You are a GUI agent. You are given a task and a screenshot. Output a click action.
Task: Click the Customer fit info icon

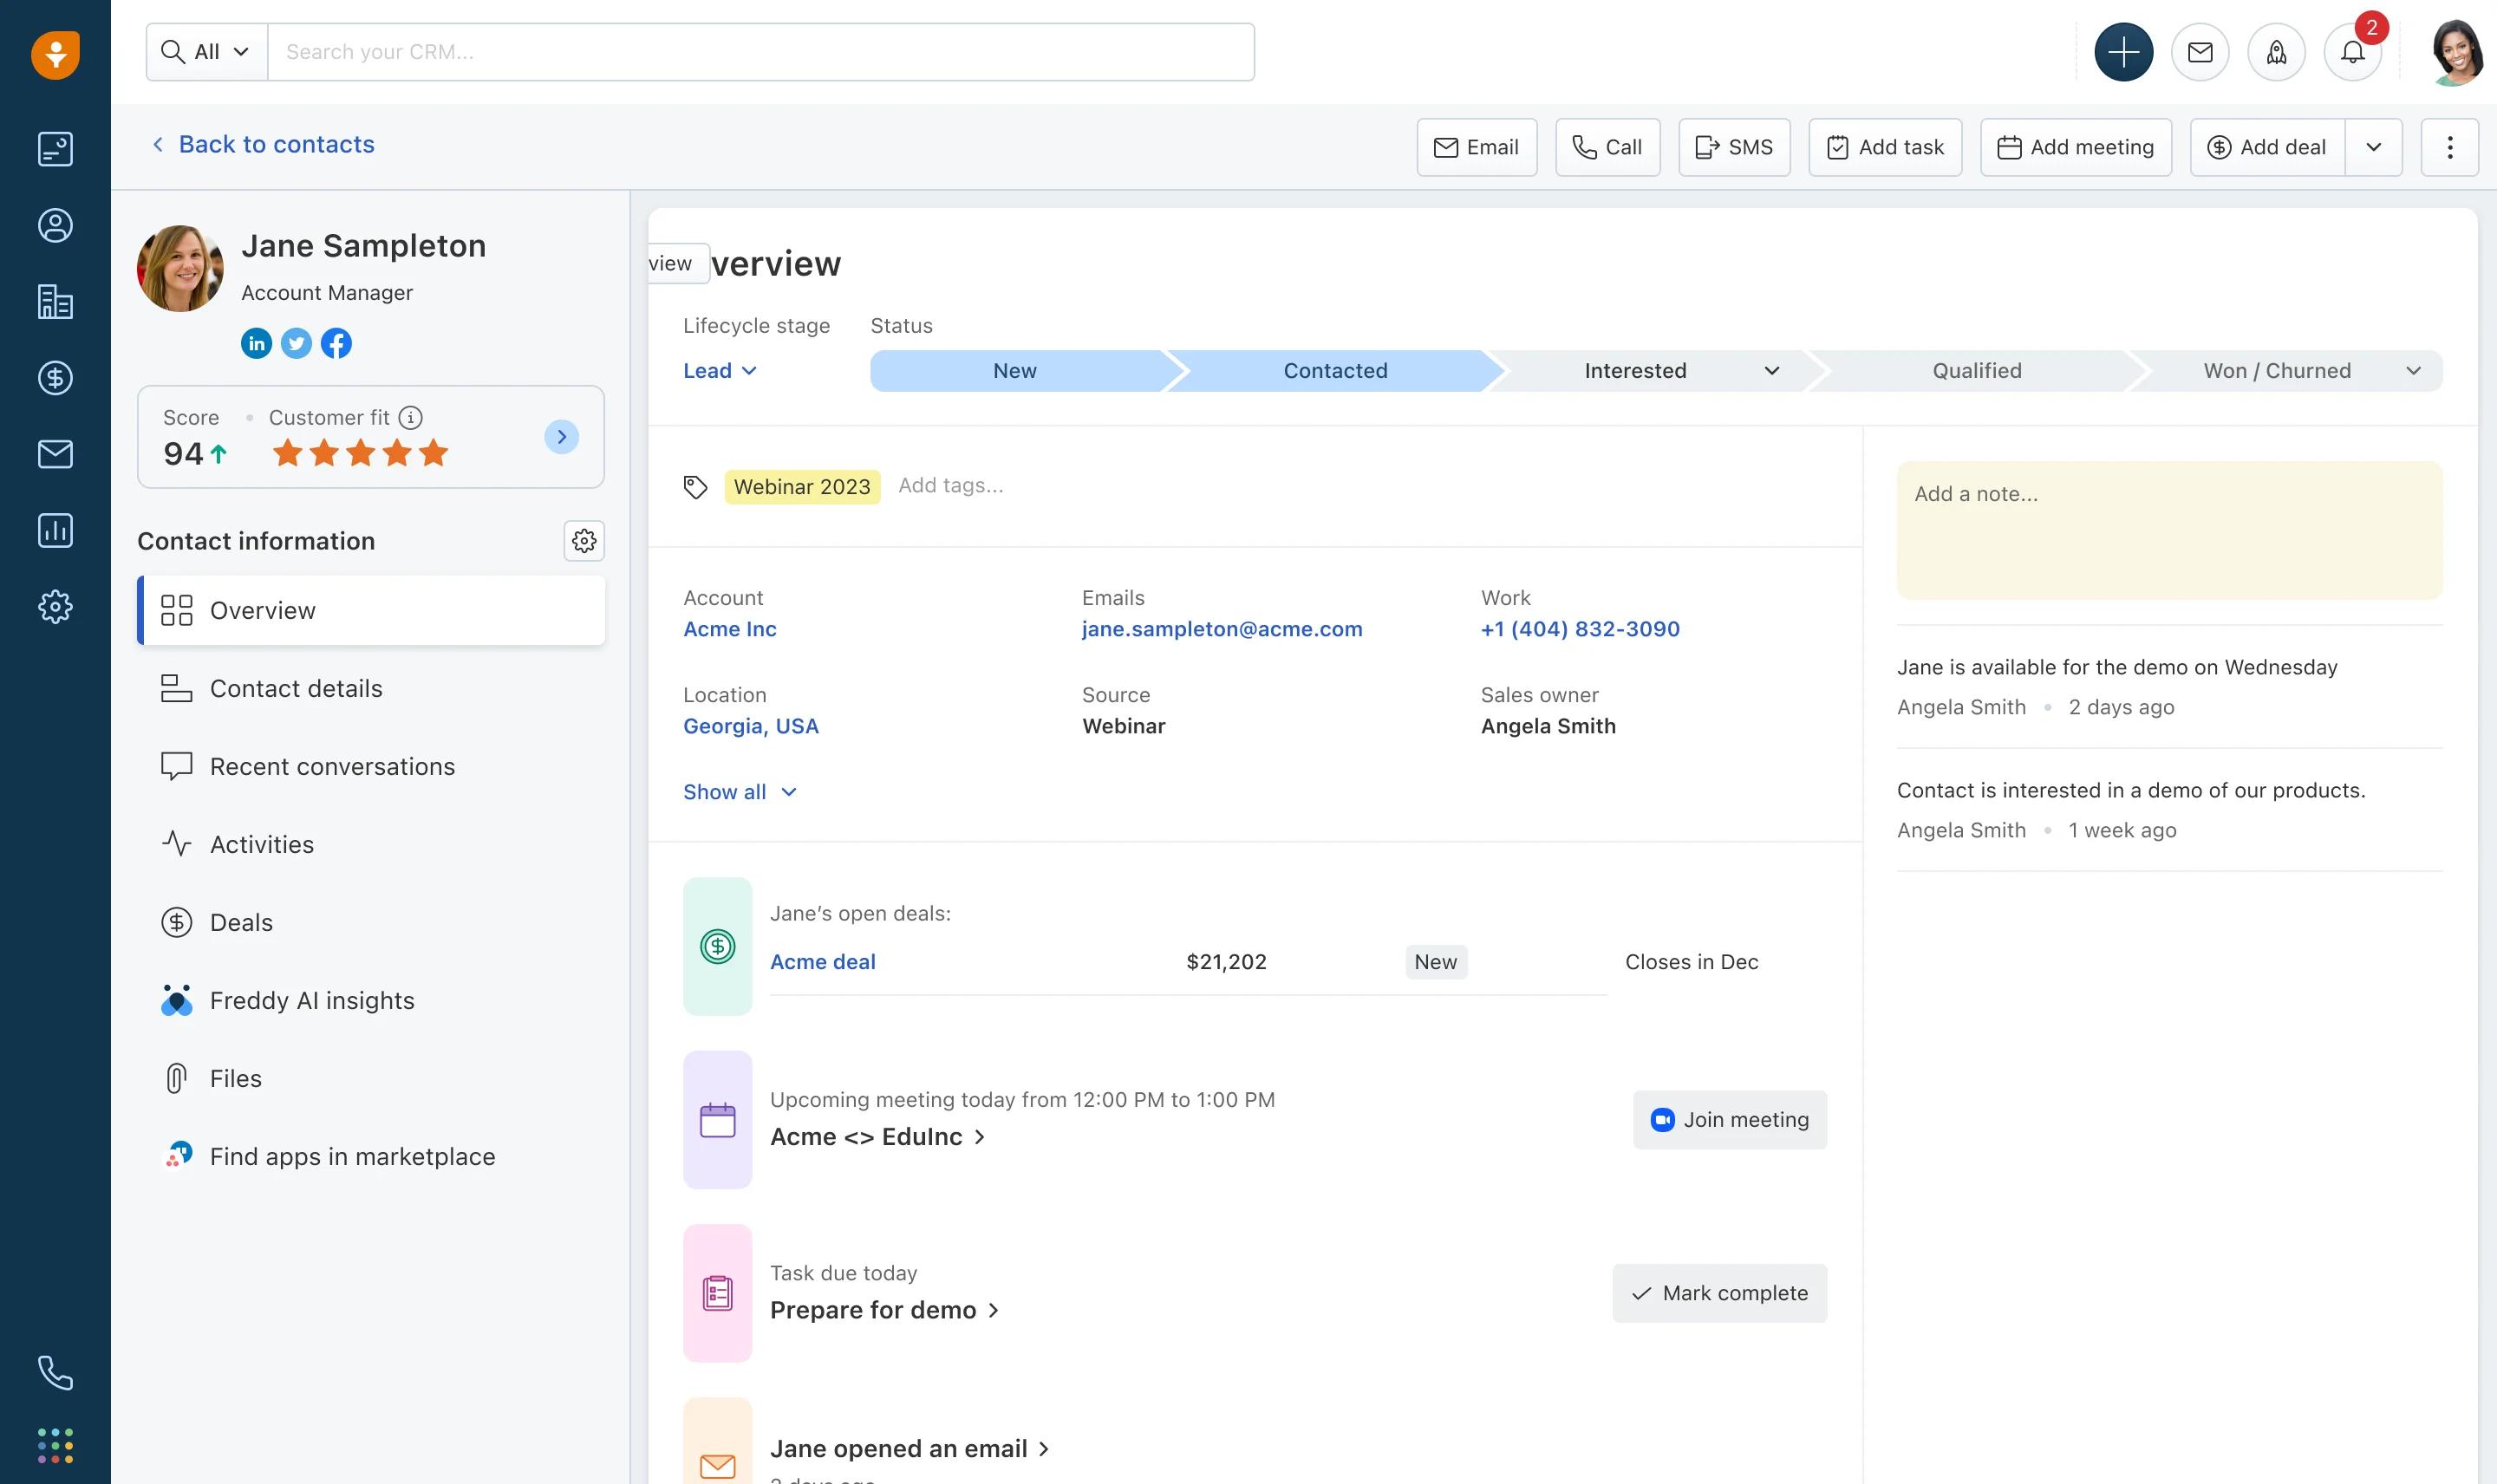tap(410, 417)
